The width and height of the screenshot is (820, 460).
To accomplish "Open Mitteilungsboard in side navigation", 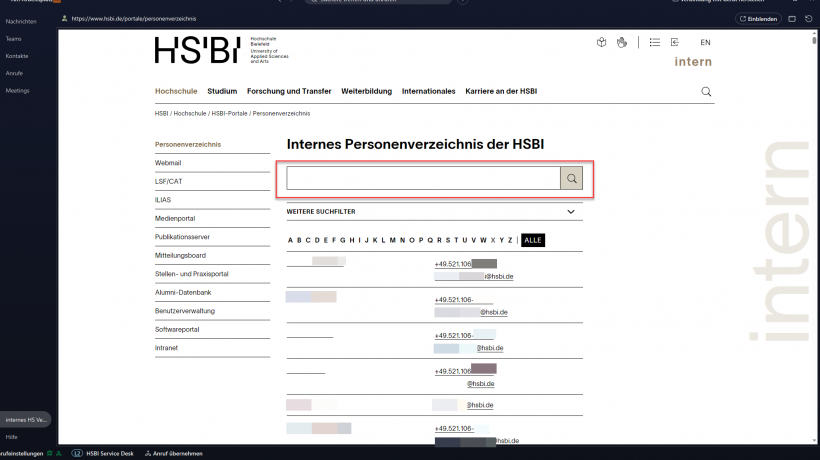I will pyautogui.click(x=180, y=256).
